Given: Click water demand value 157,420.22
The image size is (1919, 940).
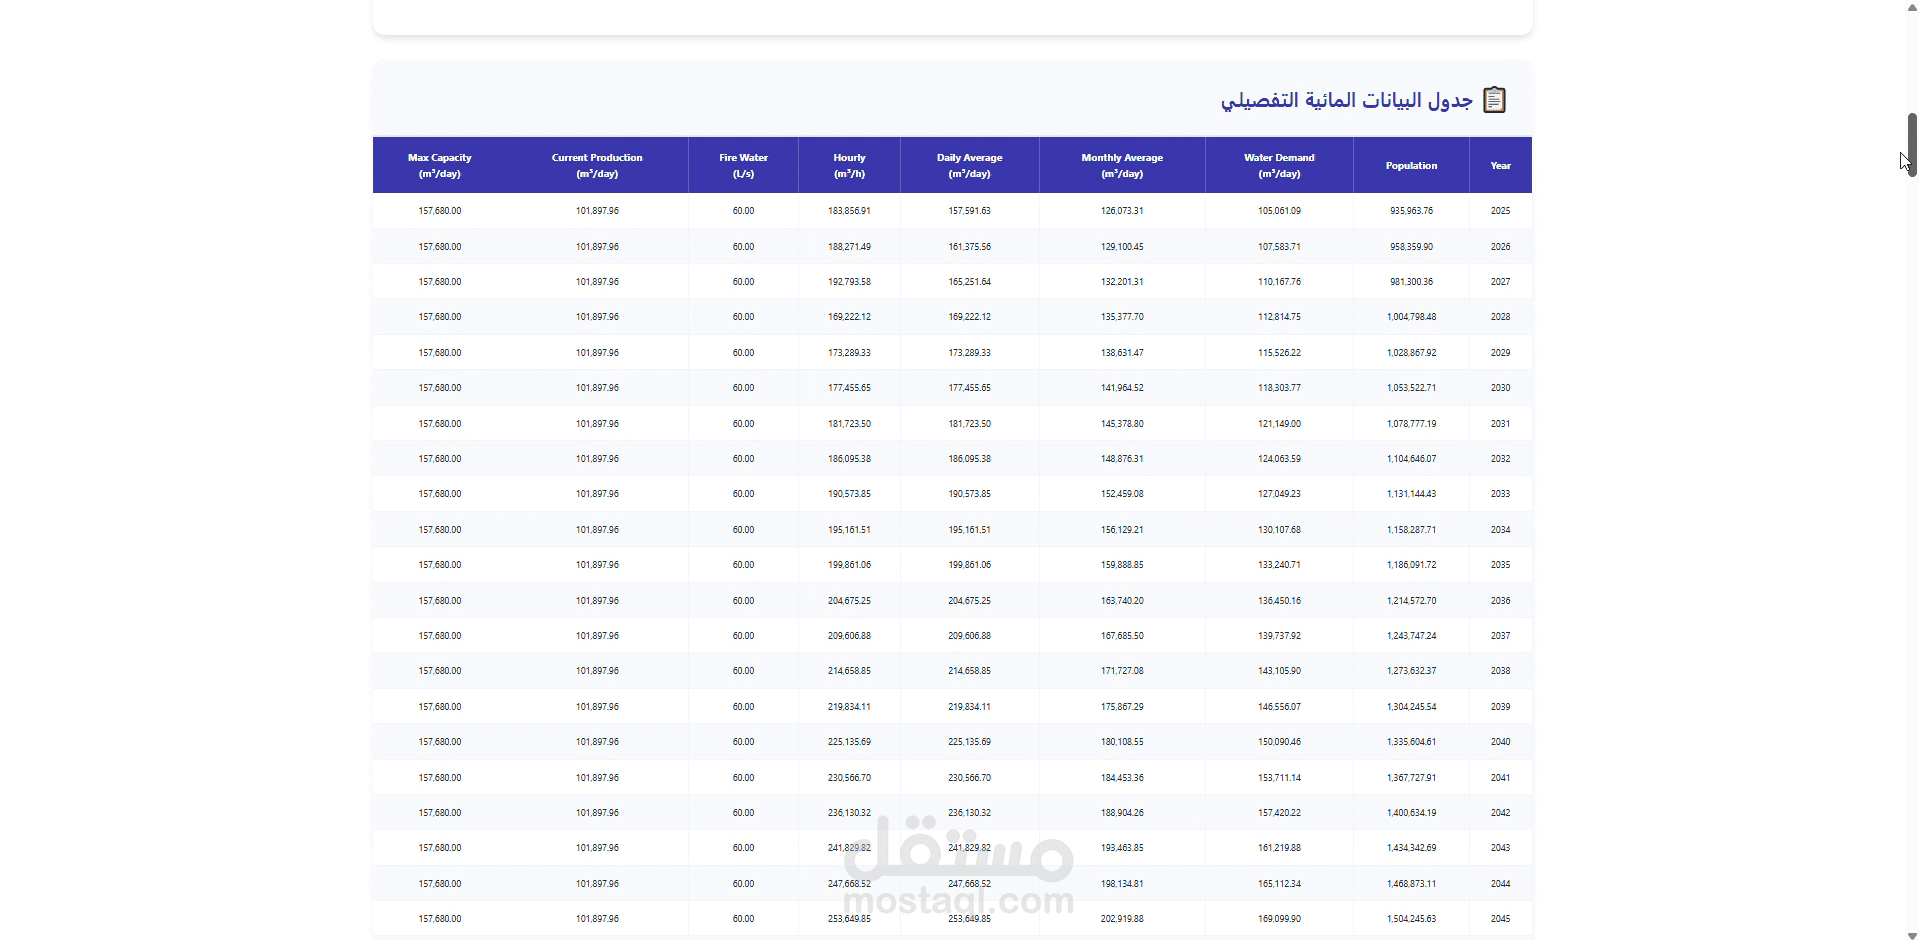Looking at the screenshot, I should (x=1279, y=813).
